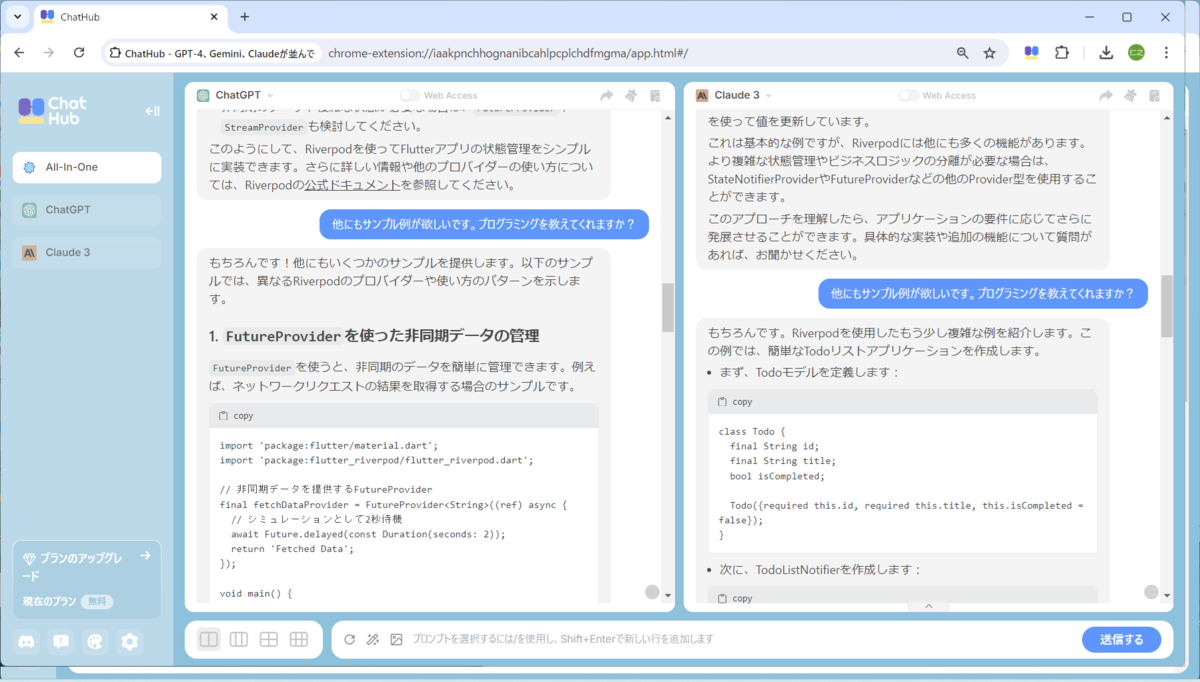Viewport: 1200px width, 682px height.
Task: Attach an image to the prompt
Action: click(396, 639)
